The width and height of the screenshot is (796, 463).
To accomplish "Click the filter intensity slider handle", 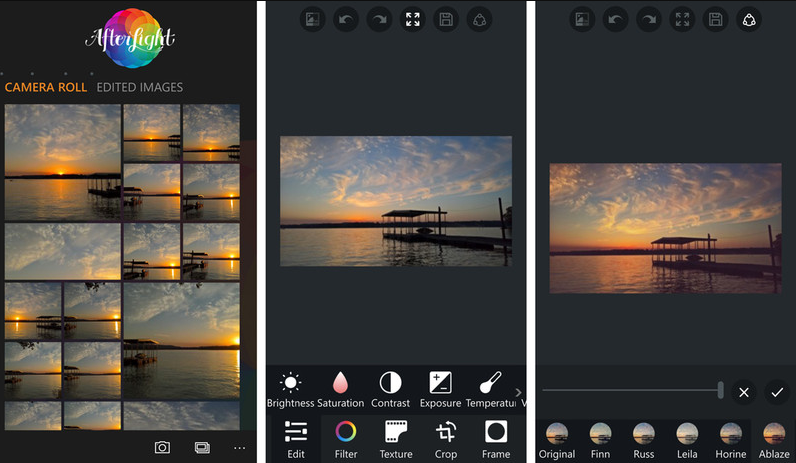I will point(720,390).
